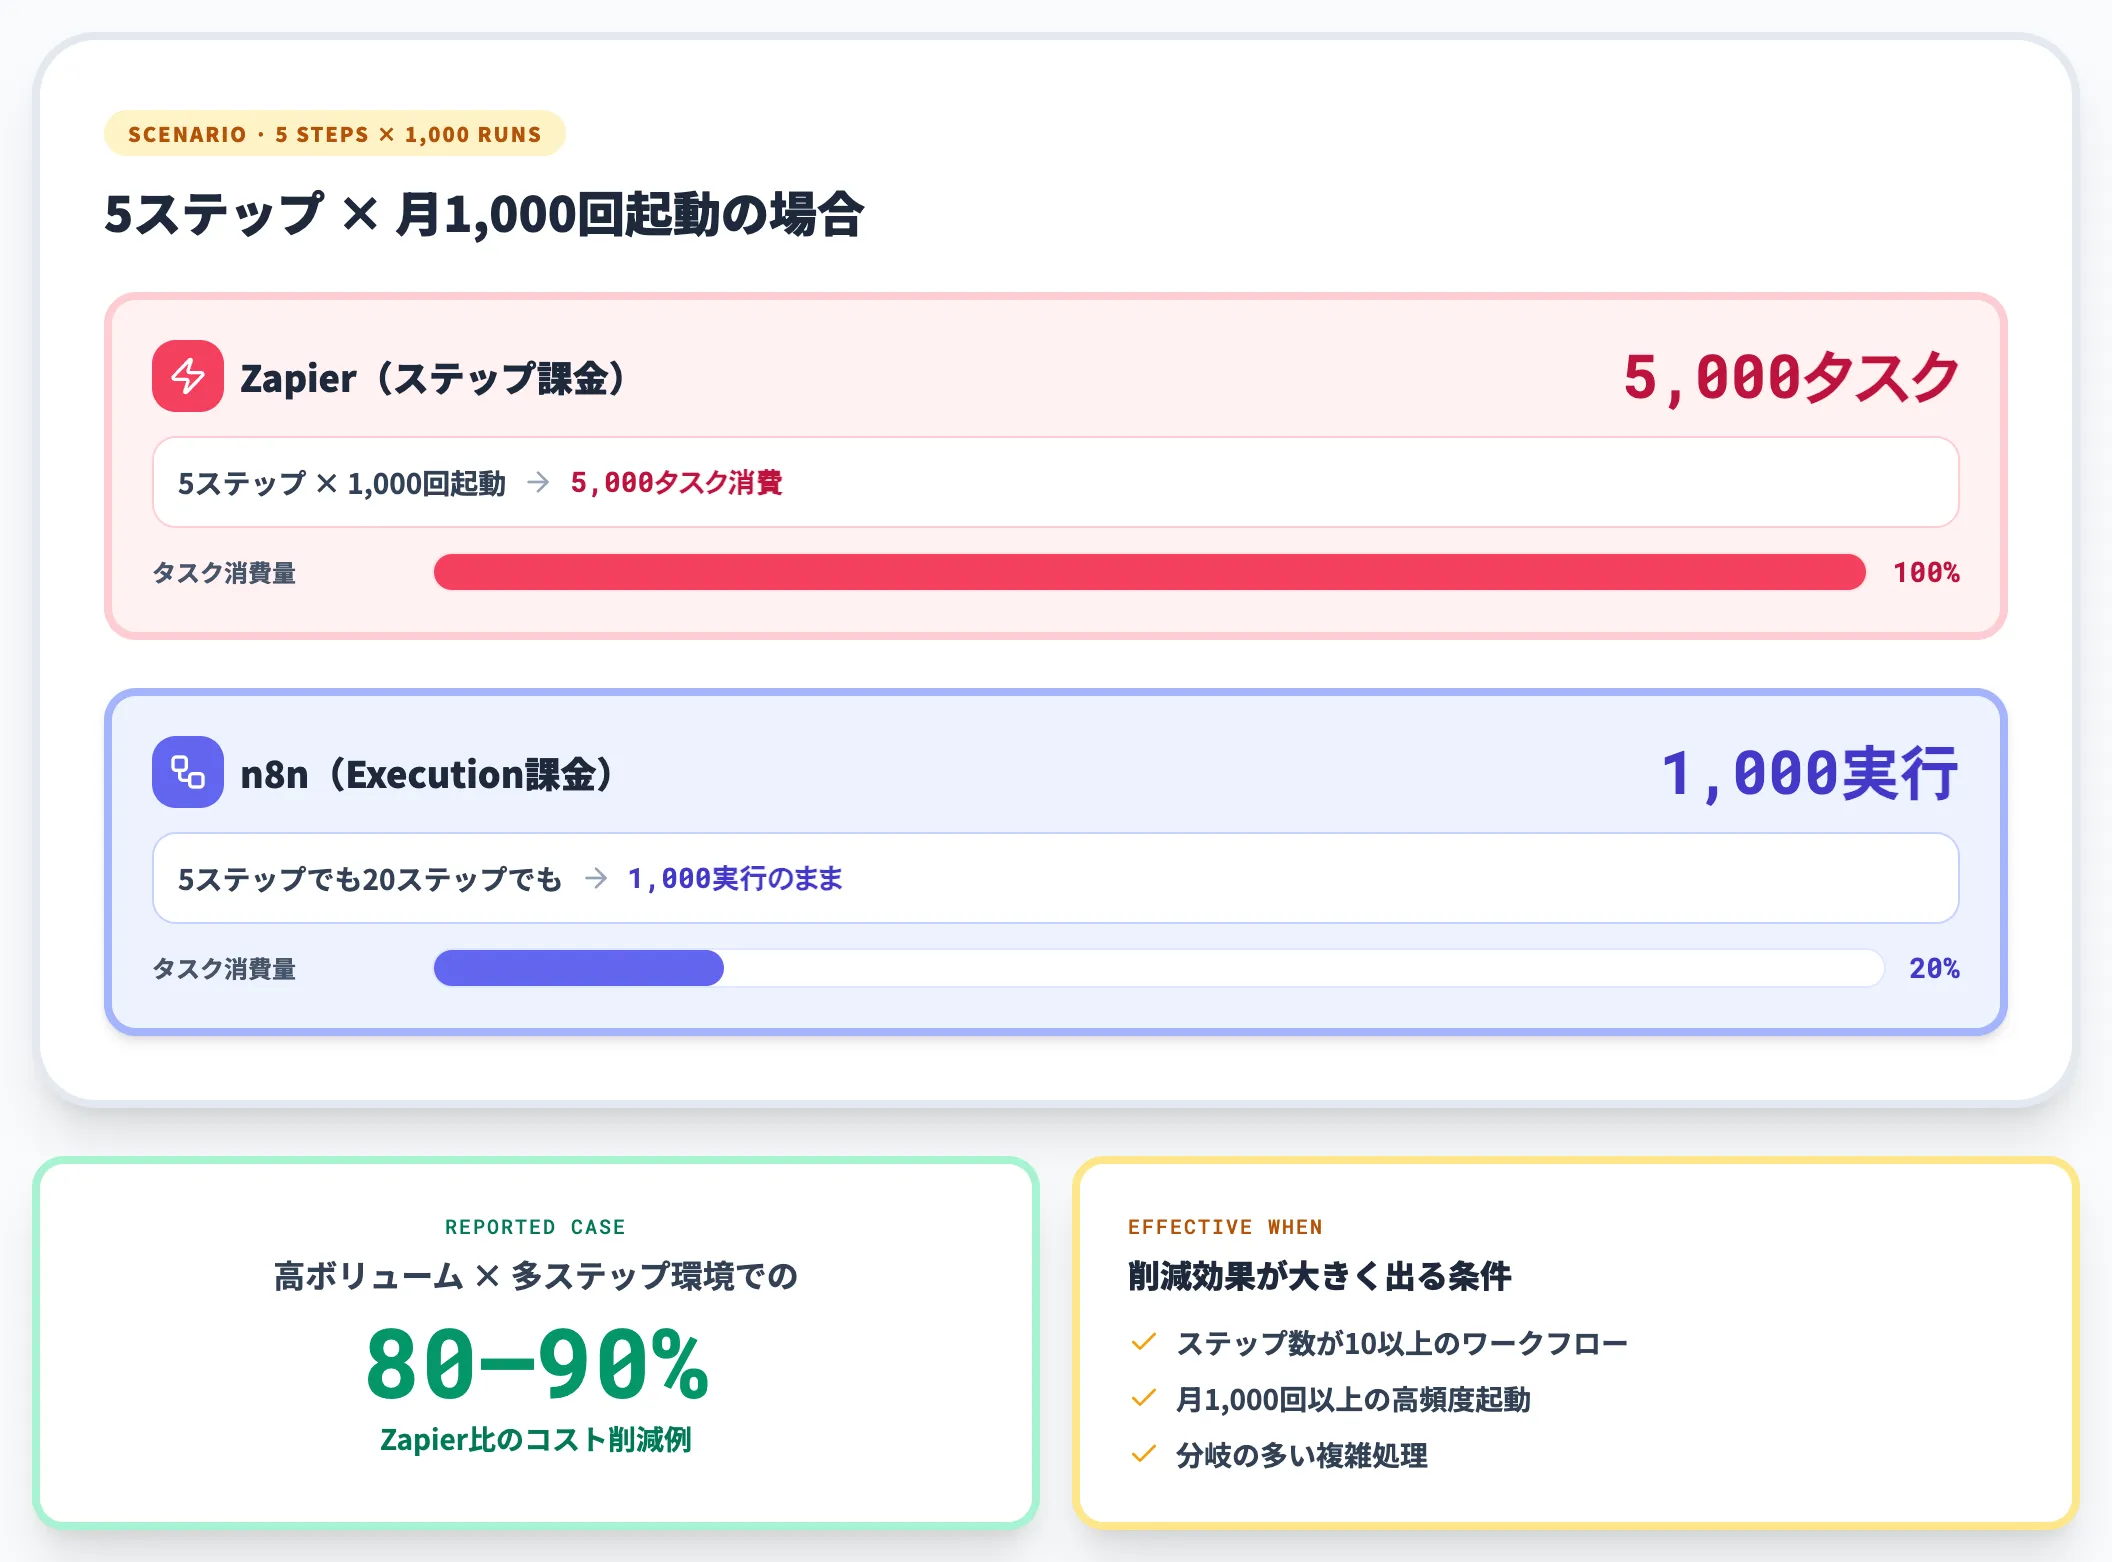Click the 1,000実行 purple total

click(x=1810, y=773)
